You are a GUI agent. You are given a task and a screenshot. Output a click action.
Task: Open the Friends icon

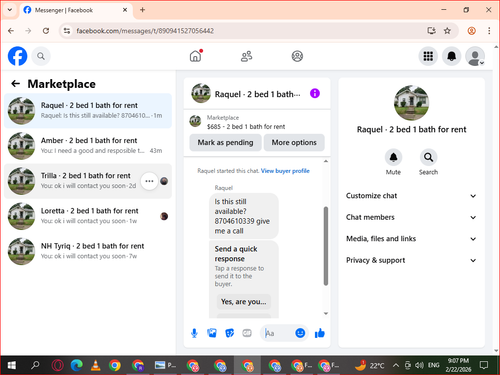point(246,56)
